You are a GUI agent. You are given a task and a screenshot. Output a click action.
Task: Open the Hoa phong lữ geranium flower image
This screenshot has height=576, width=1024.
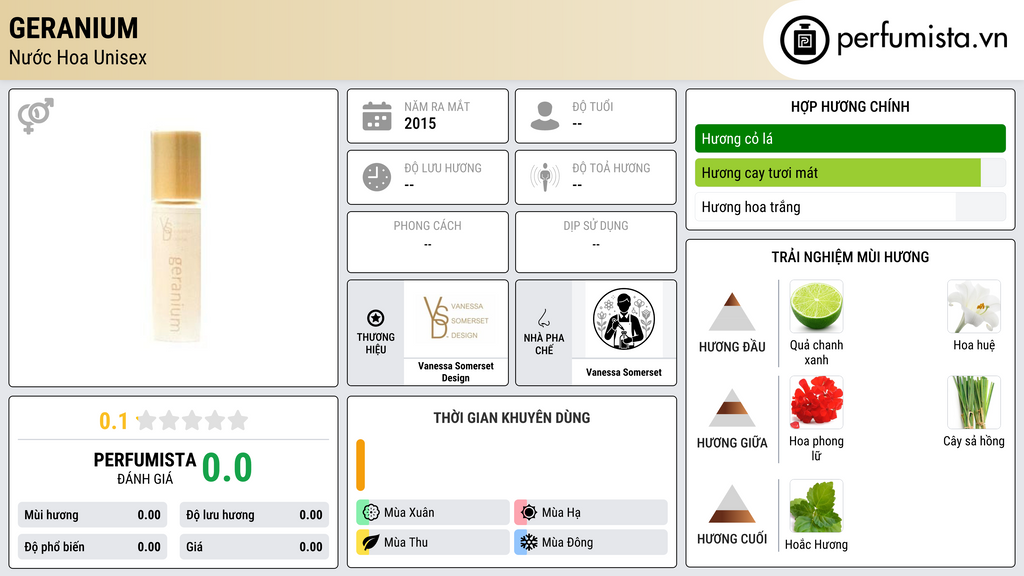pos(816,402)
